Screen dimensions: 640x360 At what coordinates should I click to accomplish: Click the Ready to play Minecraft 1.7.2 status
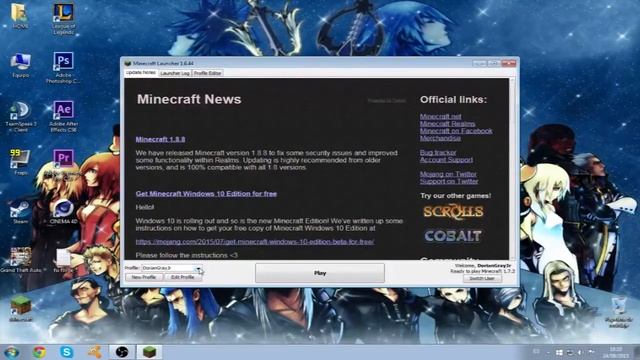[x=482, y=271]
